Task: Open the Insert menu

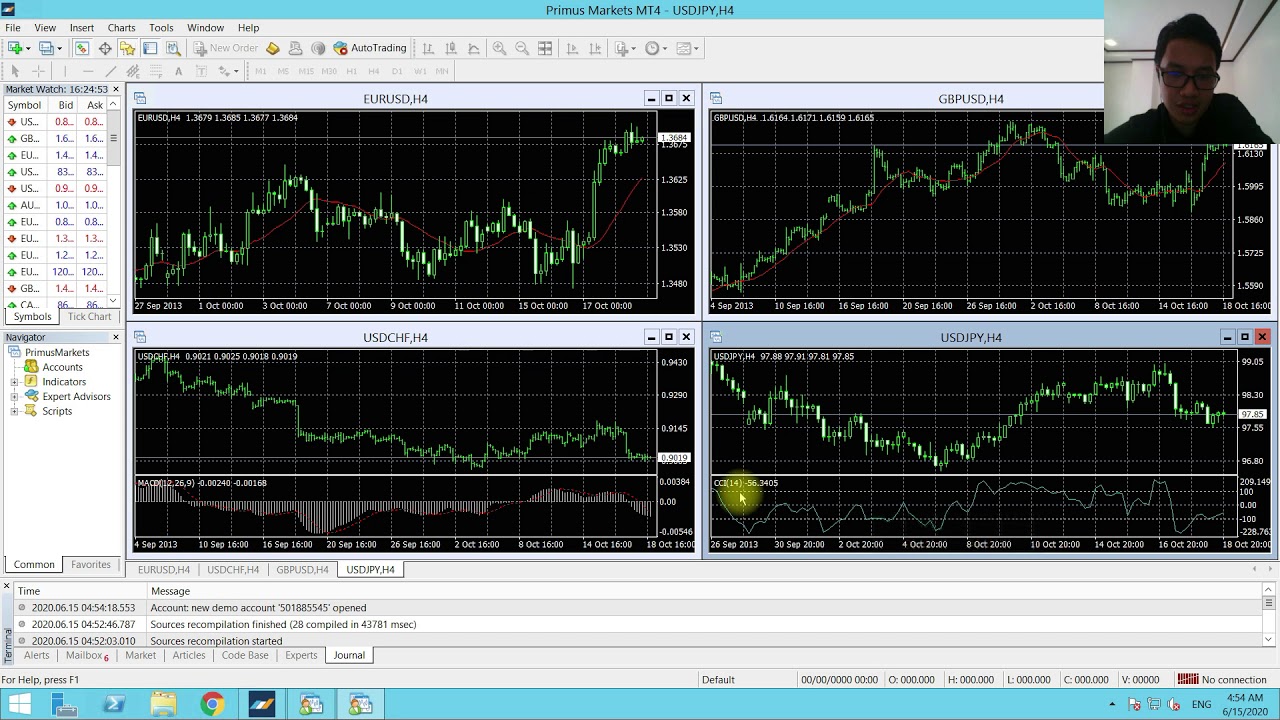Action: 82,27
